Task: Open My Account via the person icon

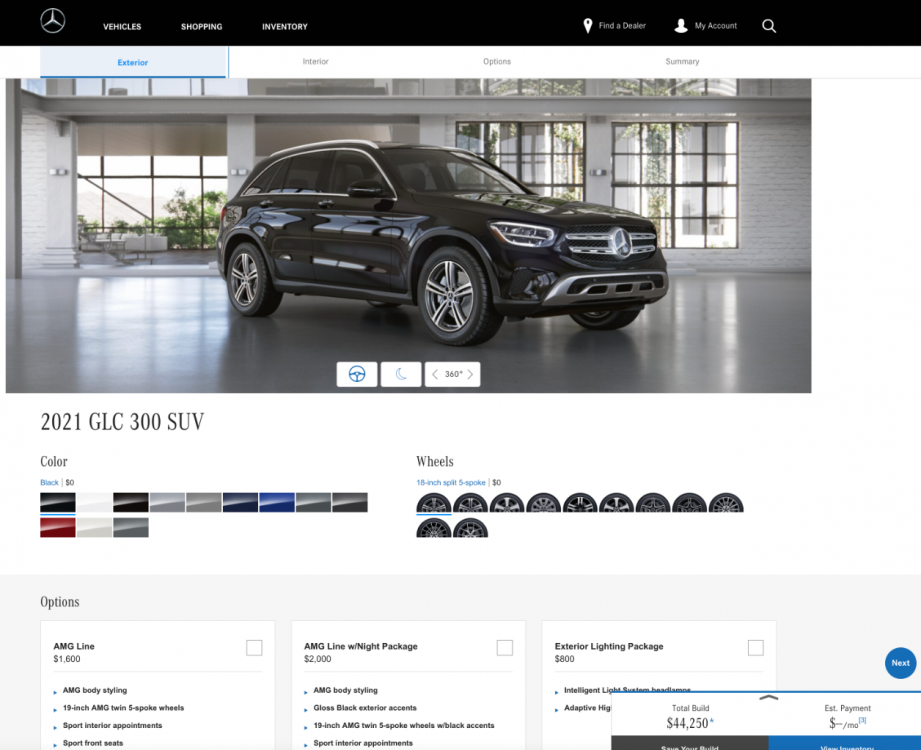Action: pos(681,26)
